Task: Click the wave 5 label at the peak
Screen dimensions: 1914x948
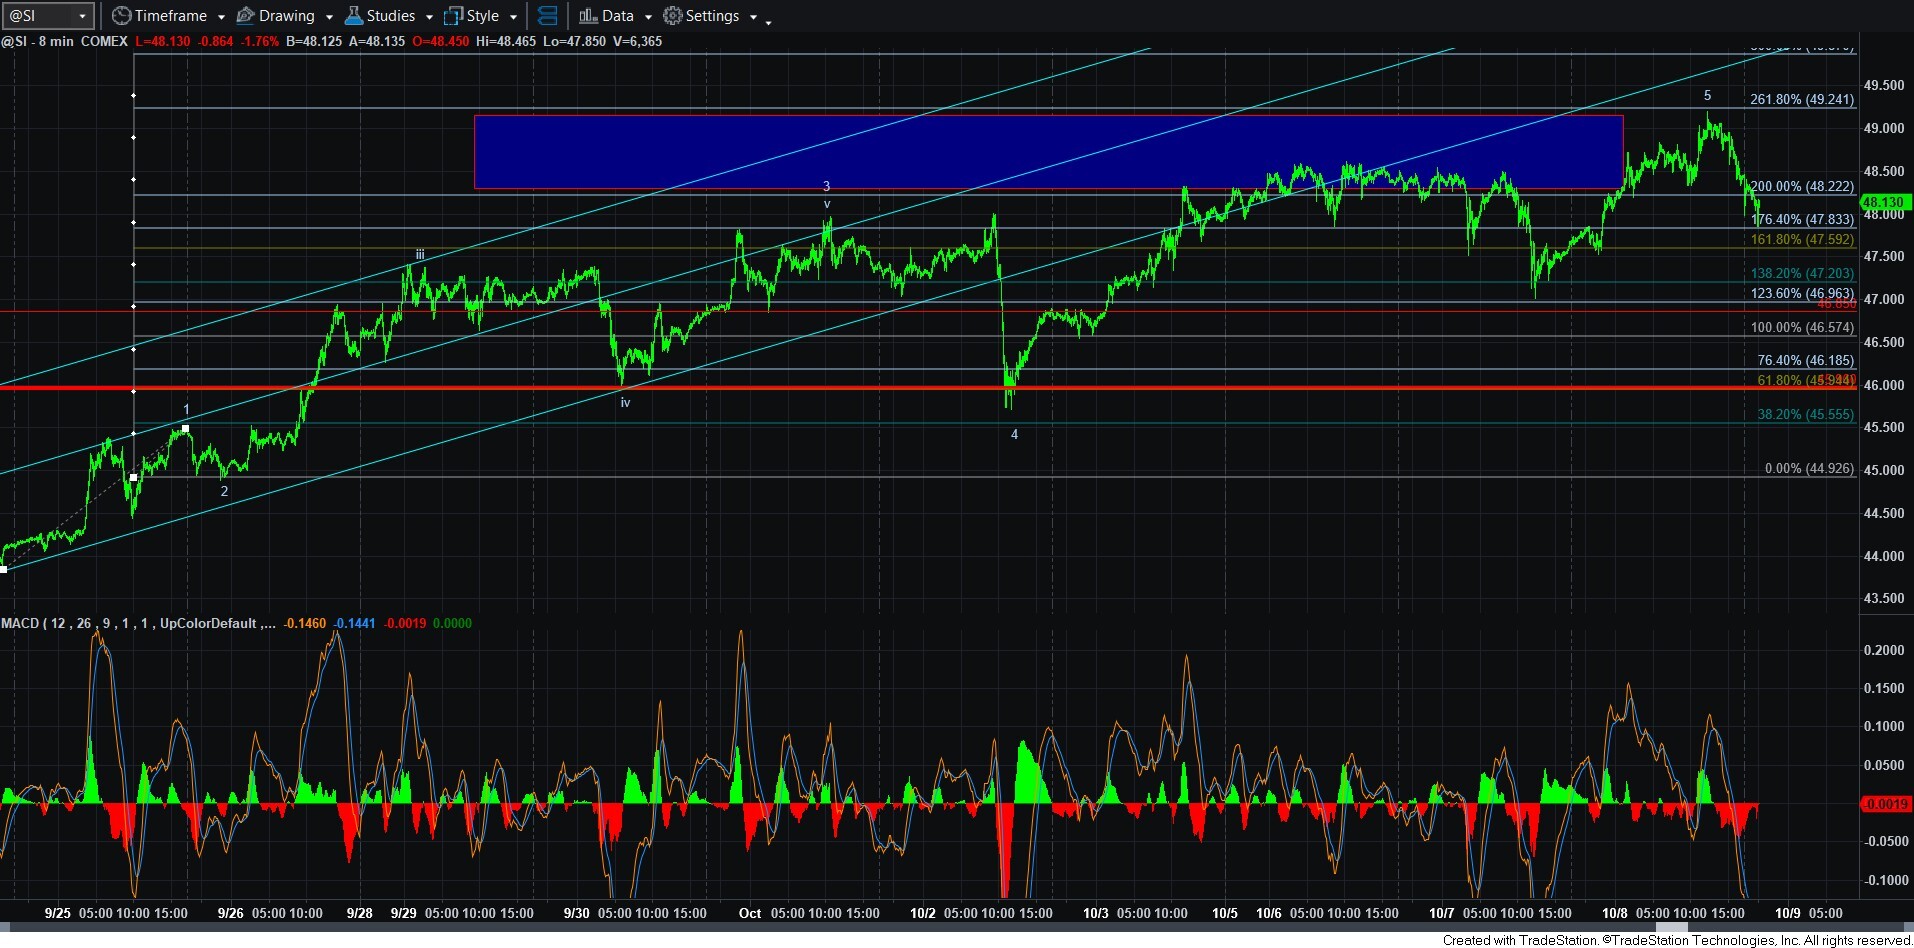Action: pyautogui.click(x=1707, y=96)
